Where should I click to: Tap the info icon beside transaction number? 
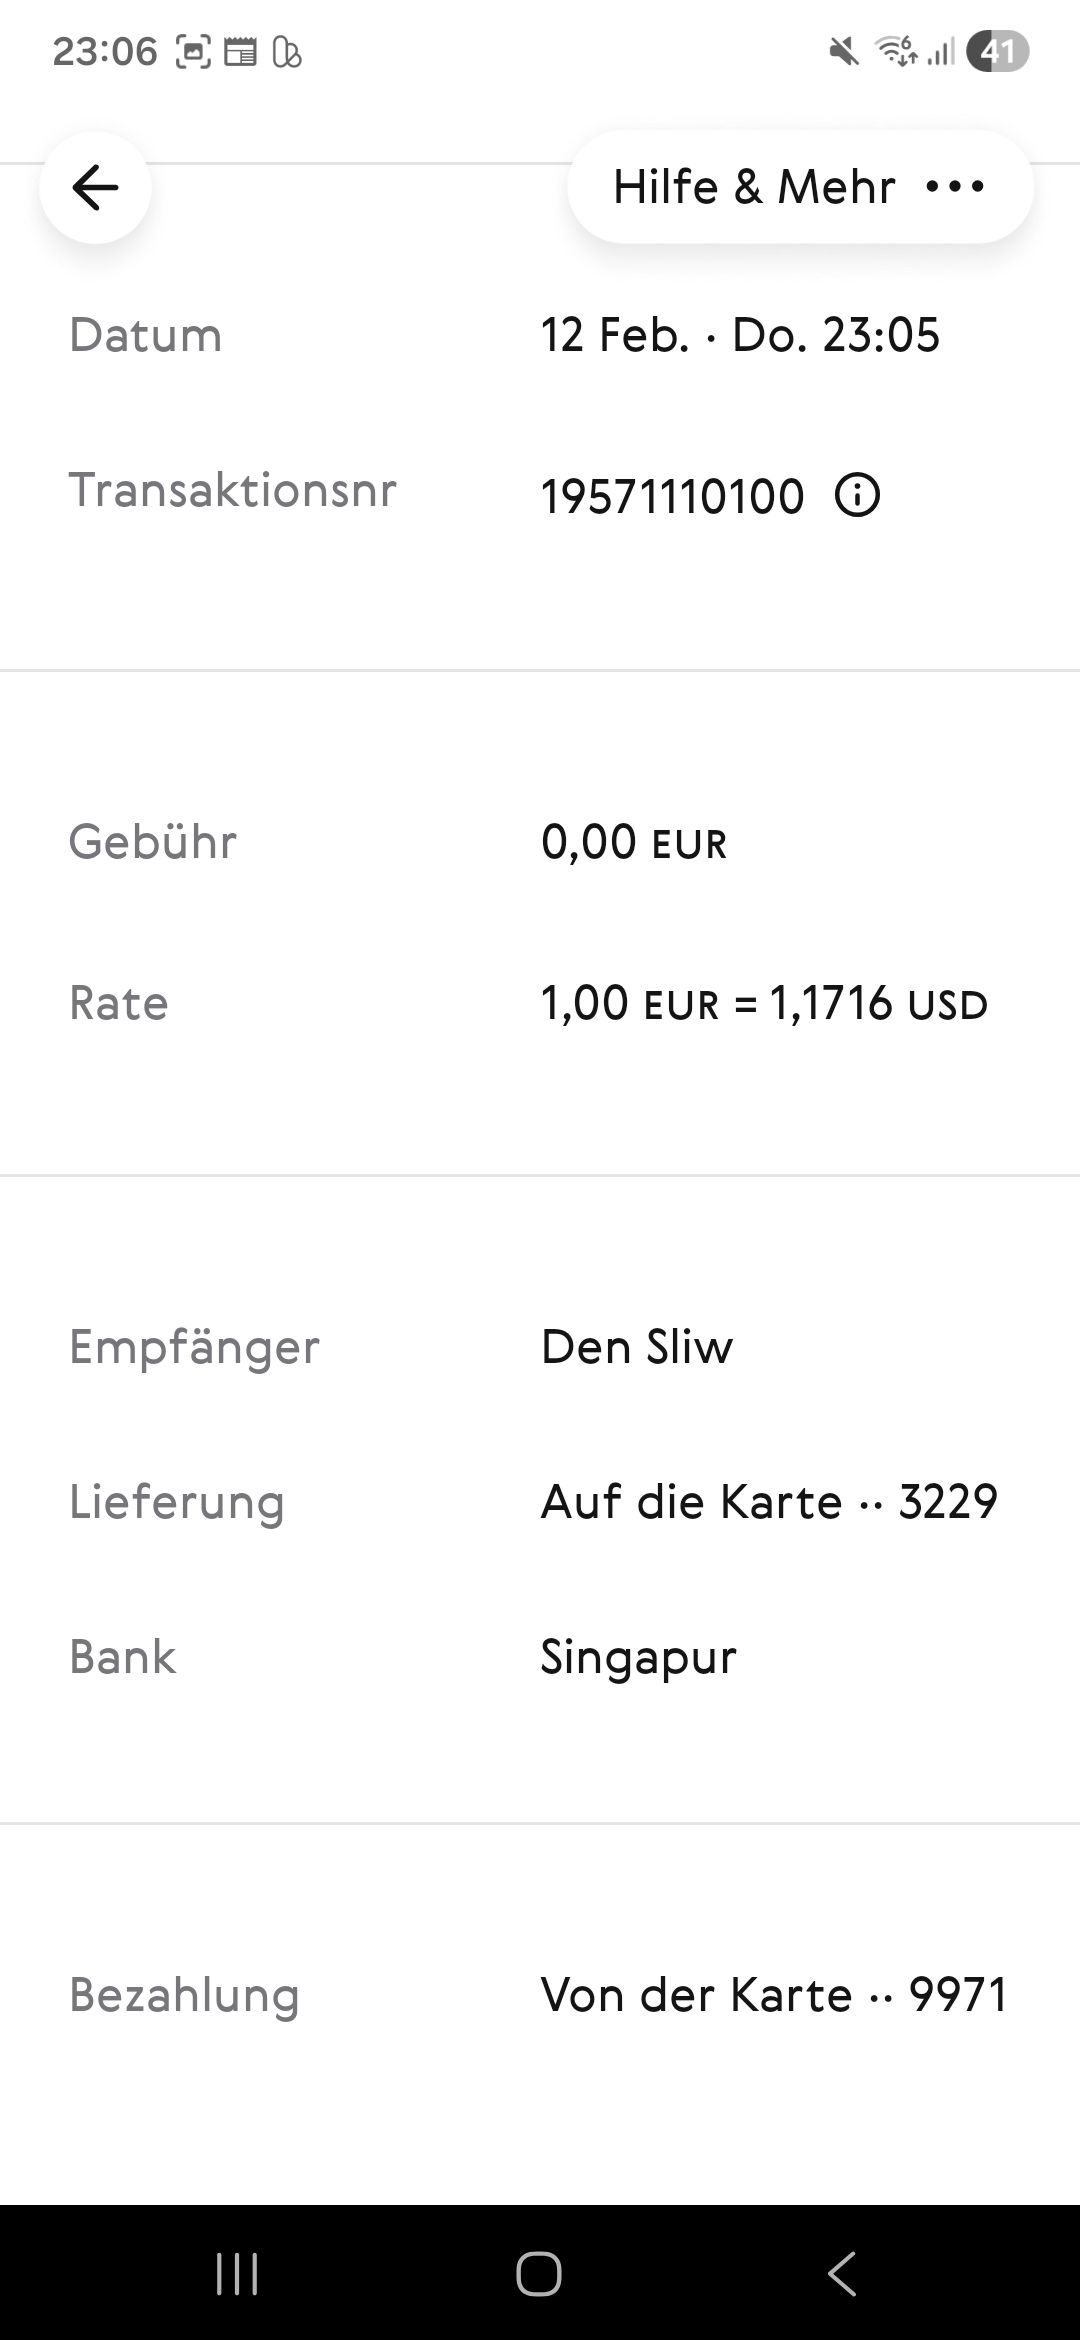click(x=857, y=495)
